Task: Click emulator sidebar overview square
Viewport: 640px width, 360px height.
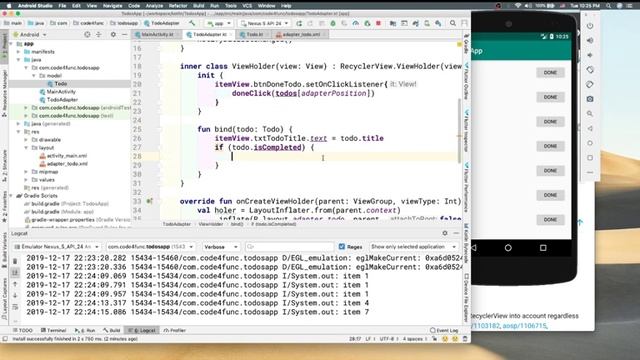Action: (590, 158)
